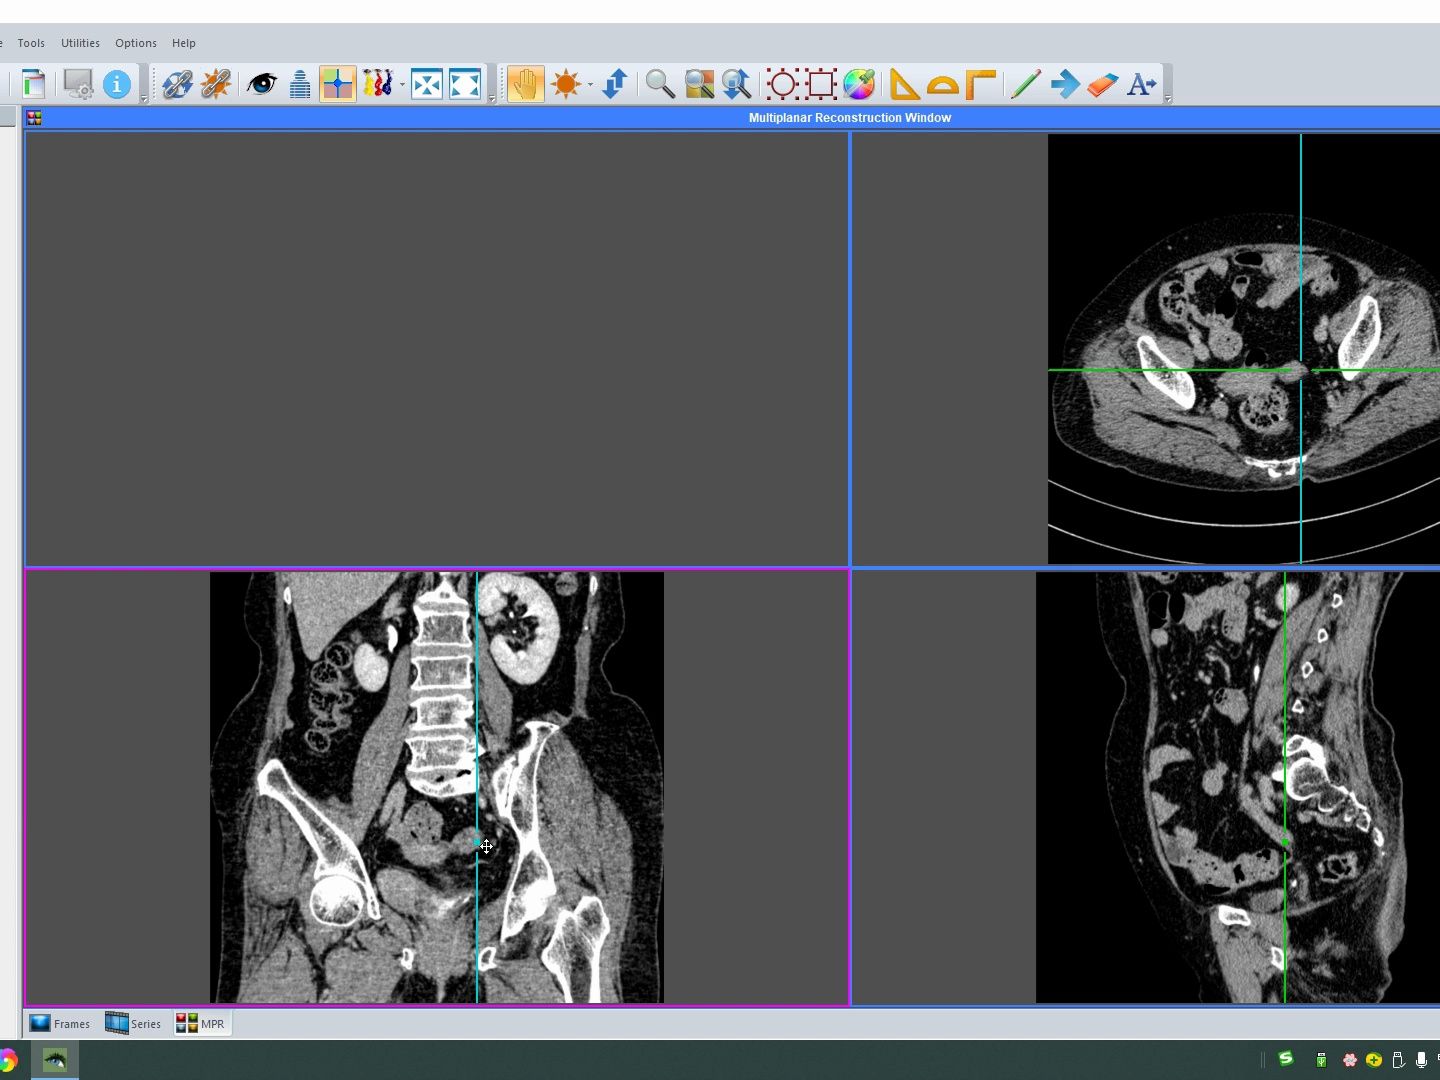The height and width of the screenshot is (1080, 1440).
Task: Click the axial CT view pane
Action: [x=1146, y=349]
